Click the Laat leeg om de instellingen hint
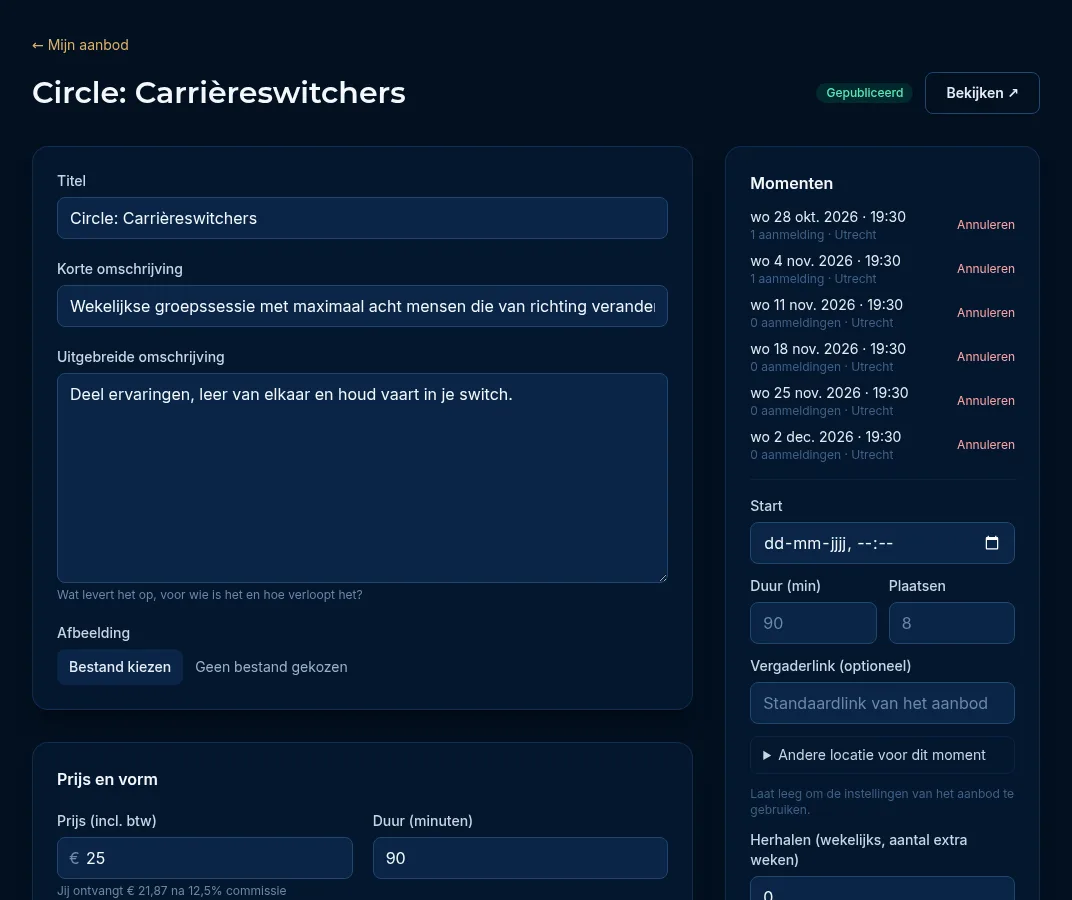Image resolution: width=1072 pixels, height=900 pixels. [x=882, y=802]
